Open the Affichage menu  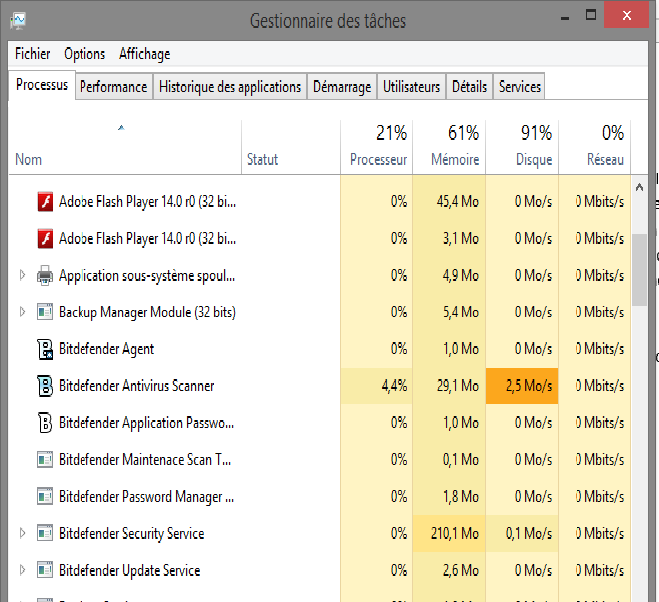click(x=145, y=54)
